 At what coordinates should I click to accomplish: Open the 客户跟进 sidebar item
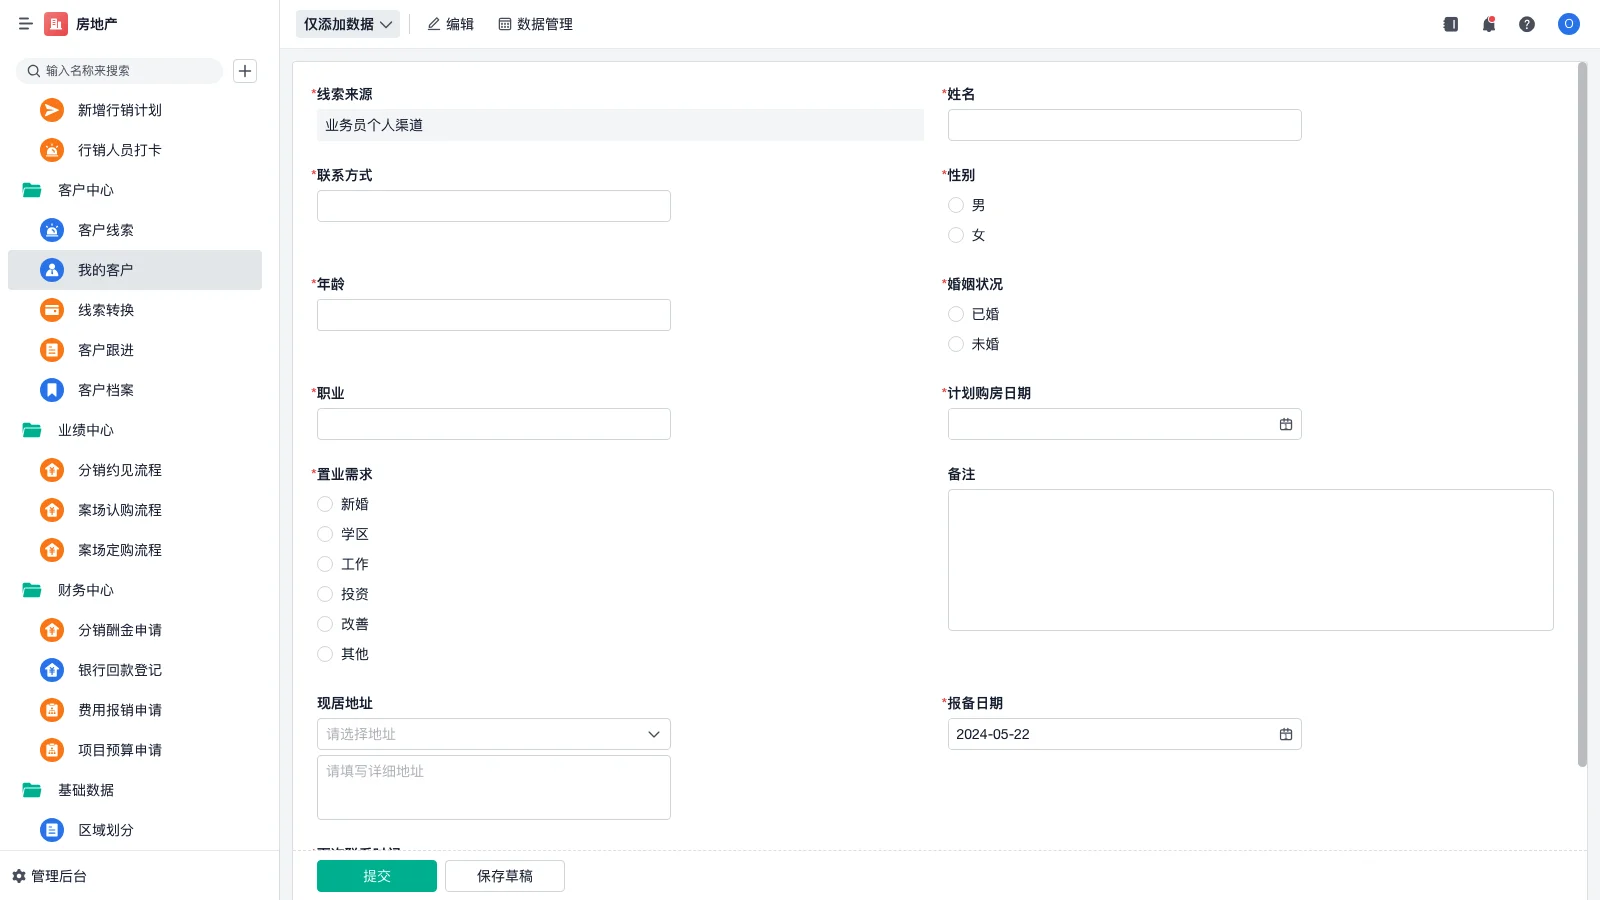[x=105, y=350]
